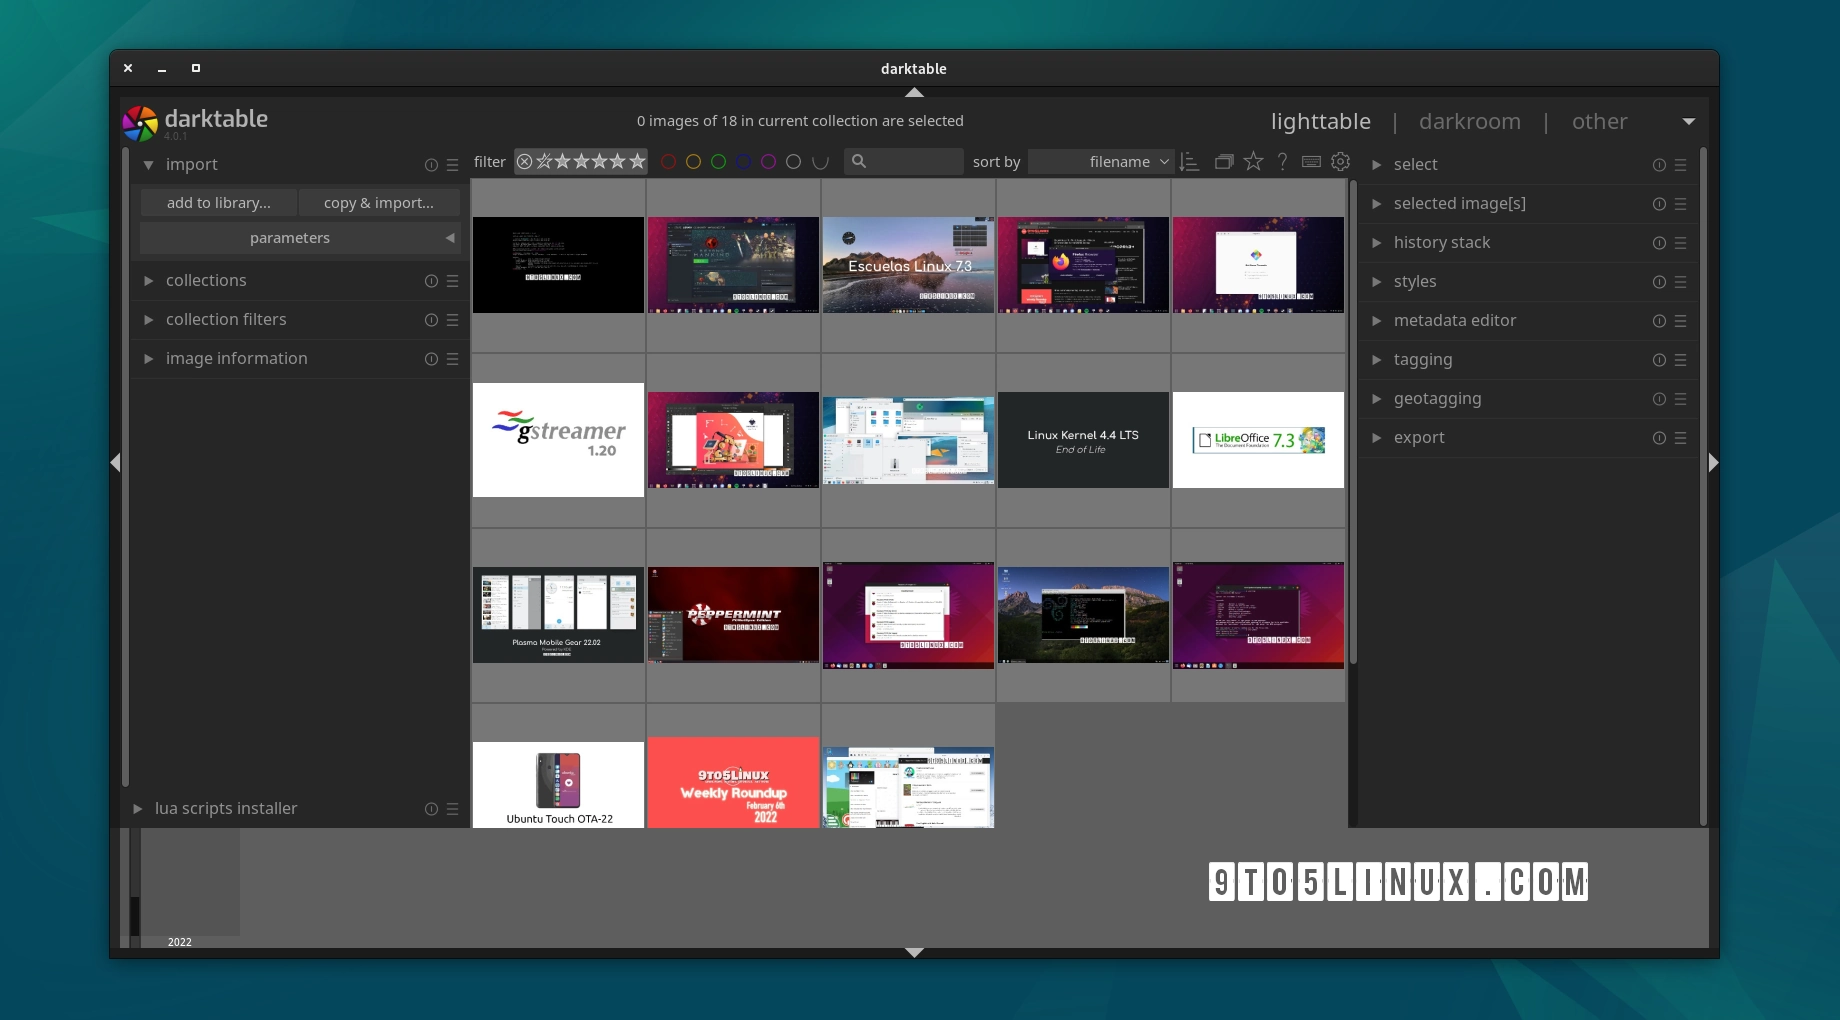Select the Ubuntu Touch OTA-22 thumbnail
The image size is (1840, 1020).
[557, 785]
